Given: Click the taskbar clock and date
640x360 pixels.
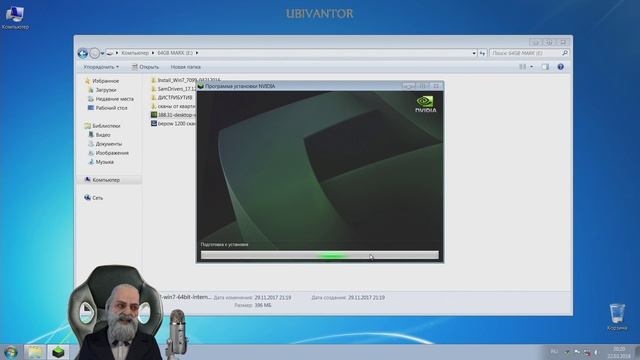Looking at the screenshot, I should click(619, 352).
